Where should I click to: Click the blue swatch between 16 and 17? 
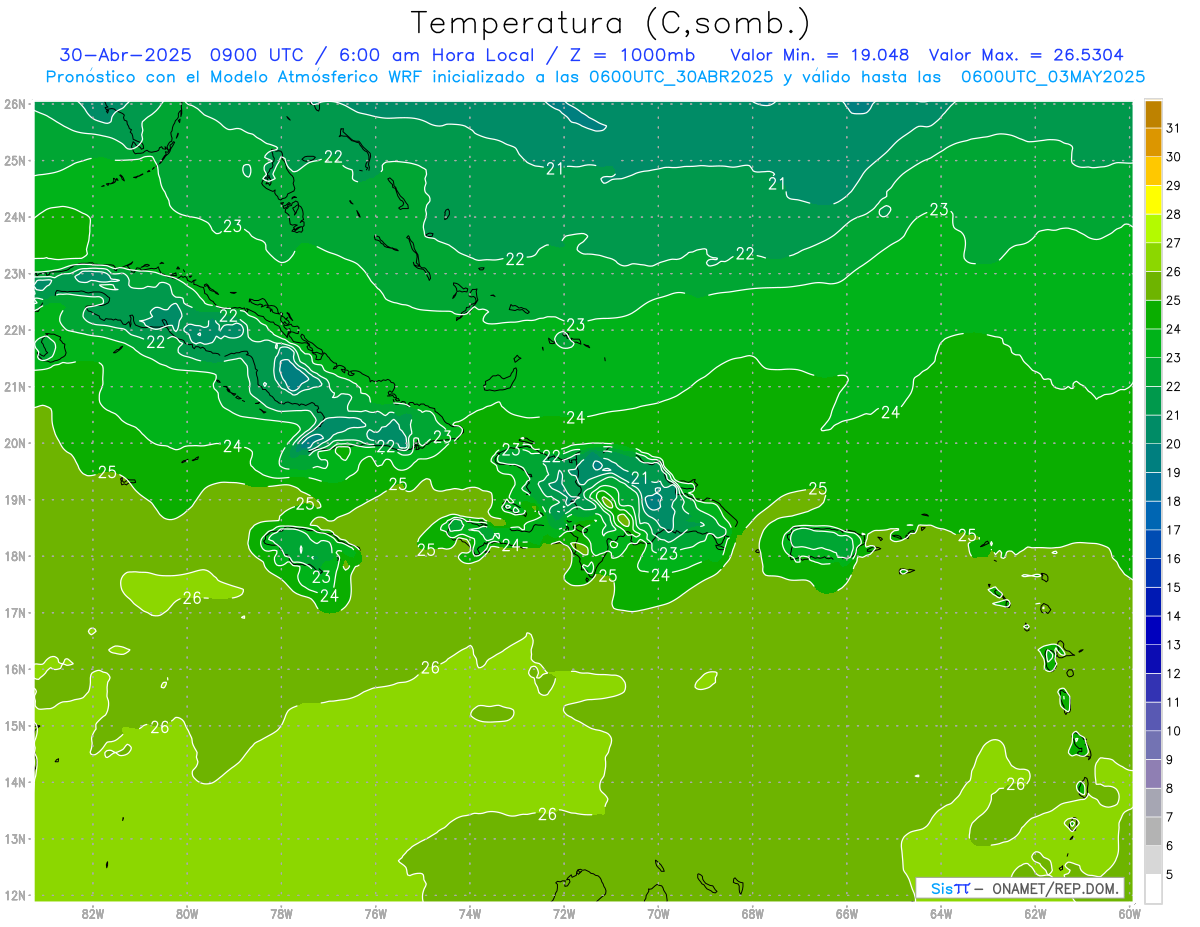pyautogui.click(x=1153, y=544)
